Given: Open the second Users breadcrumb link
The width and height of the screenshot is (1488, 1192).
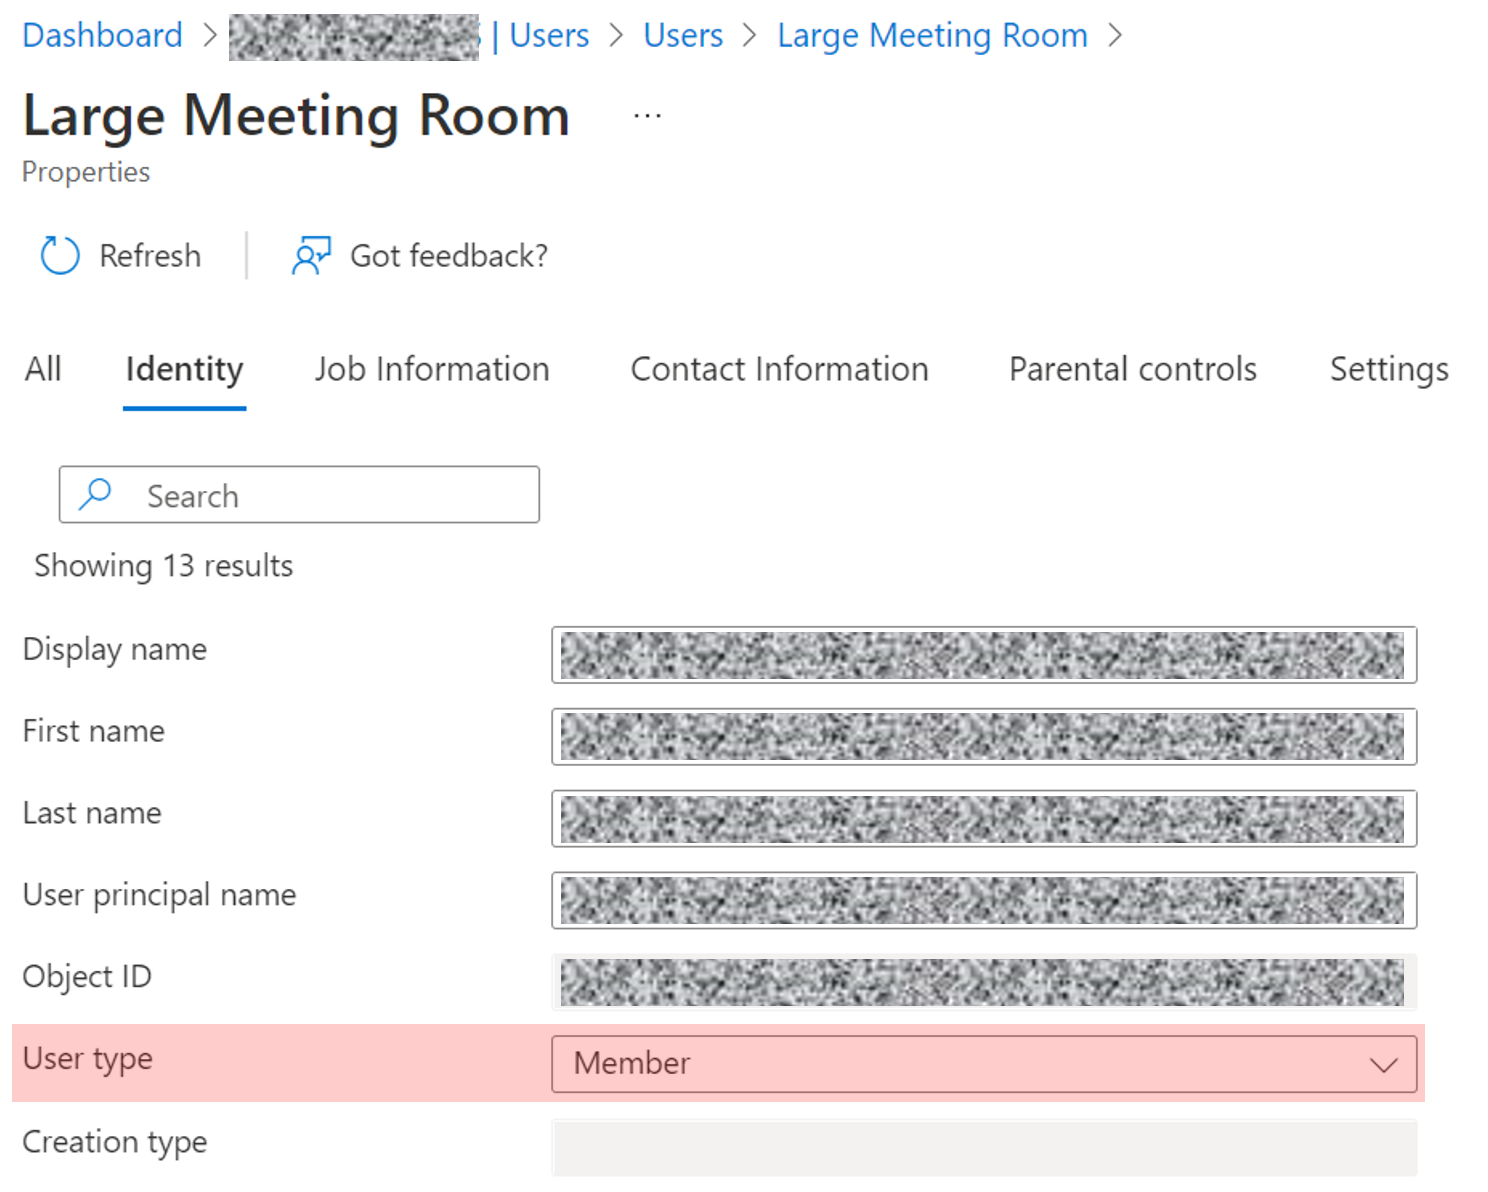Looking at the screenshot, I should [x=683, y=35].
